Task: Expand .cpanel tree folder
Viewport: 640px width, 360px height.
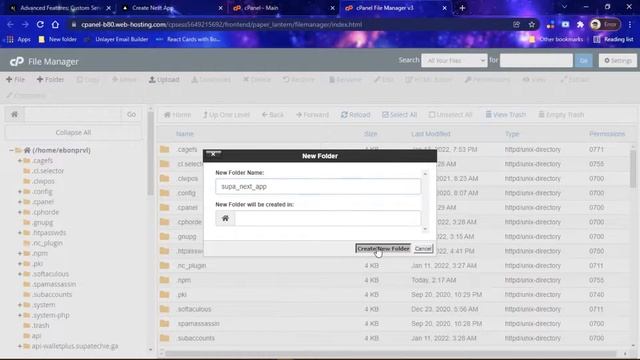Action: click(20, 202)
